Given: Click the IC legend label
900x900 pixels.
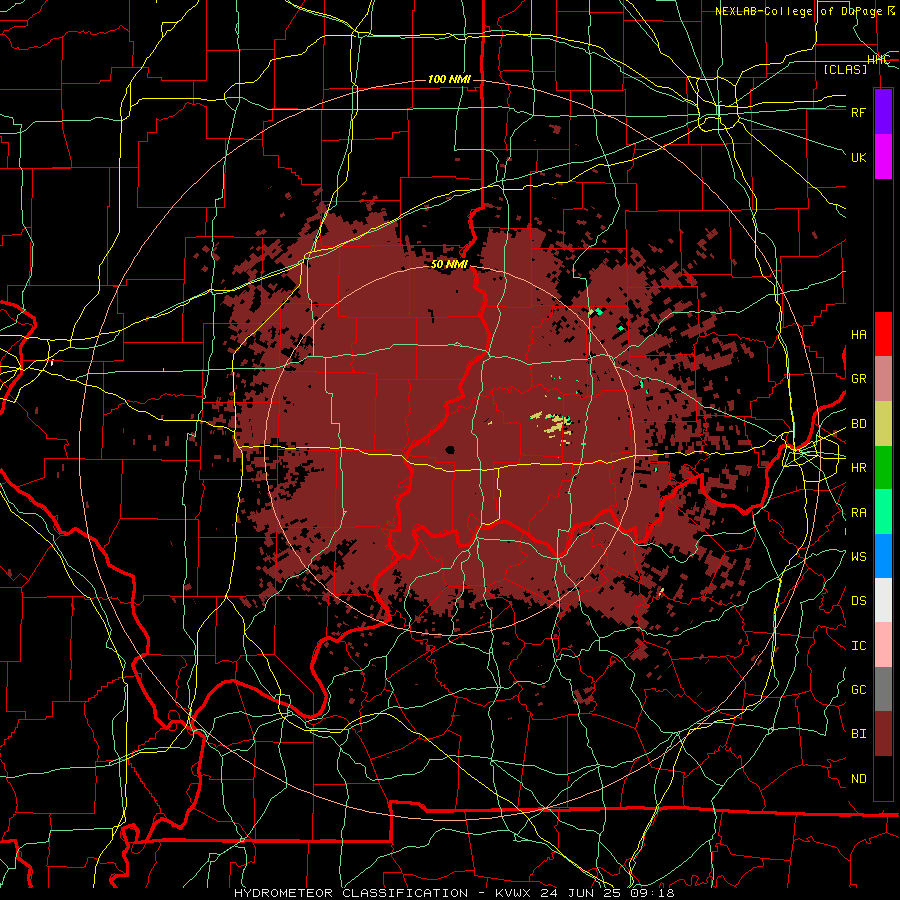Looking at the screenshot, I should (x=858, y=646).
